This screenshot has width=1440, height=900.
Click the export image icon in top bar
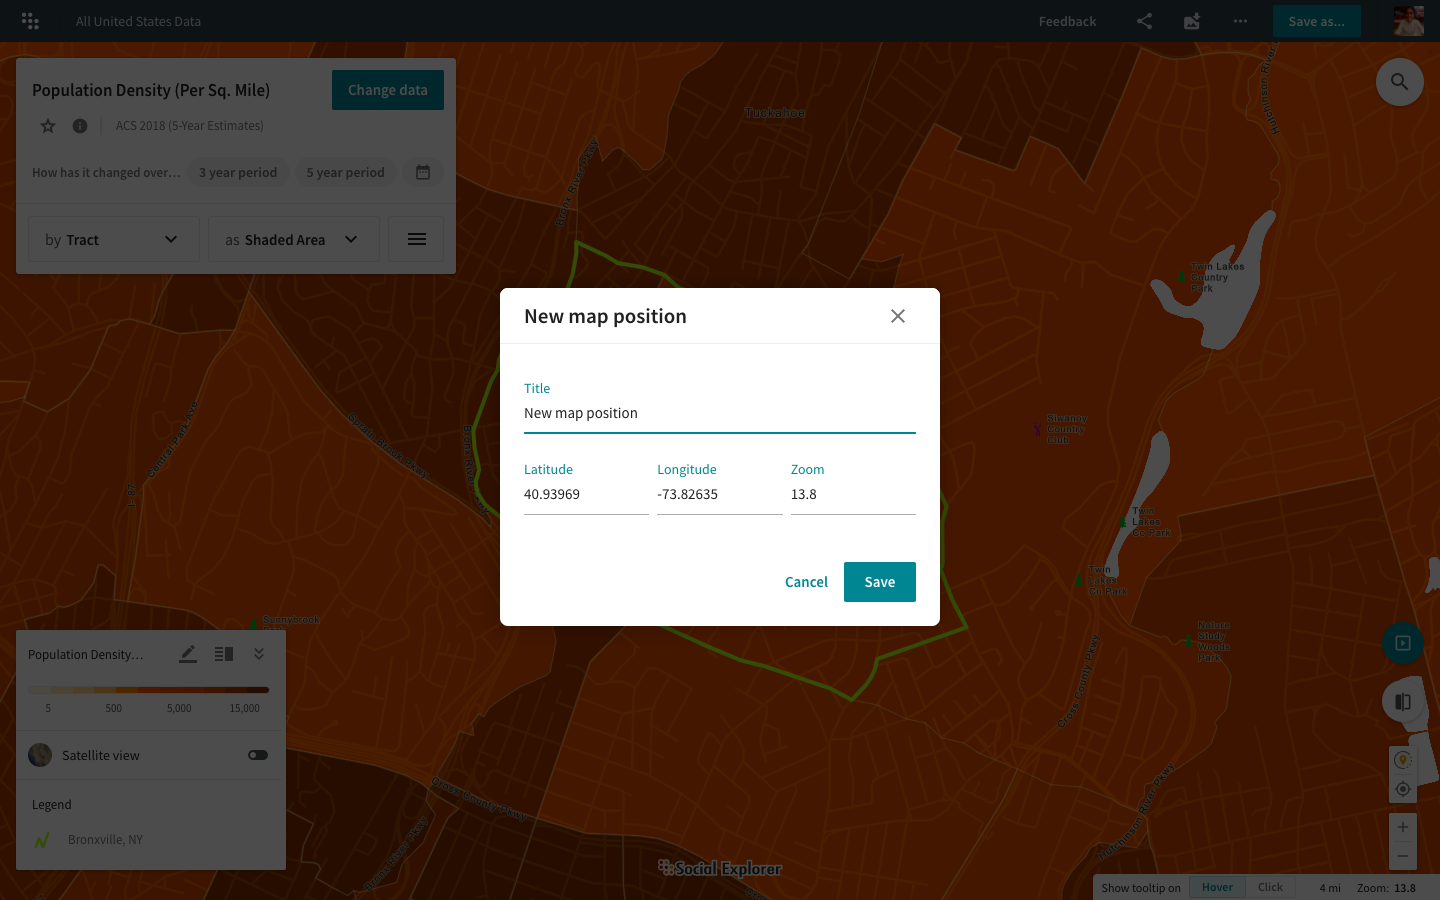point(1191,21)
